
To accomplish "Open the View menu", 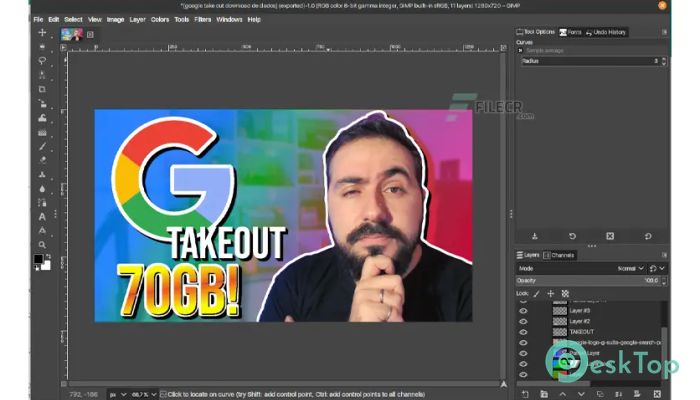I will click(x=95, y=20).
